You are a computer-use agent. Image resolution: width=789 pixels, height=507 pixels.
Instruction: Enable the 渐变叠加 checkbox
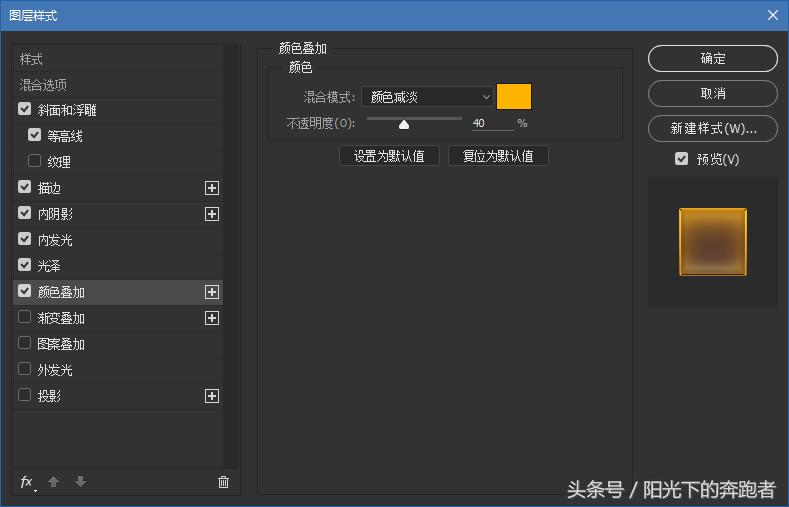24,316
